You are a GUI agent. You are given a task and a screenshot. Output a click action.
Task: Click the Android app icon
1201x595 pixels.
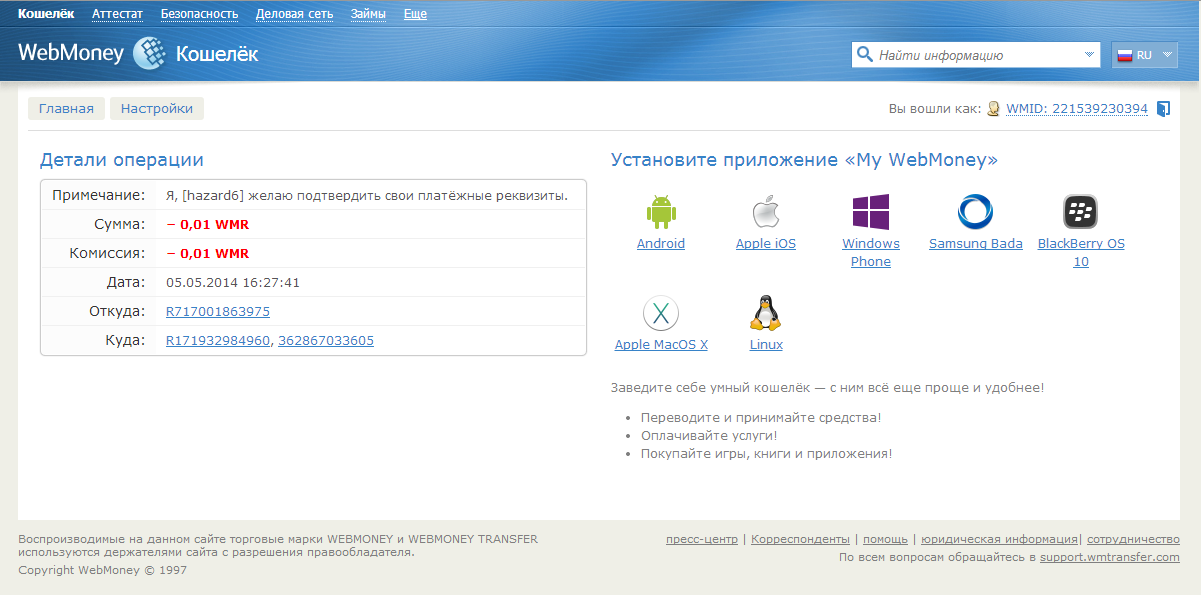point(661,212)
